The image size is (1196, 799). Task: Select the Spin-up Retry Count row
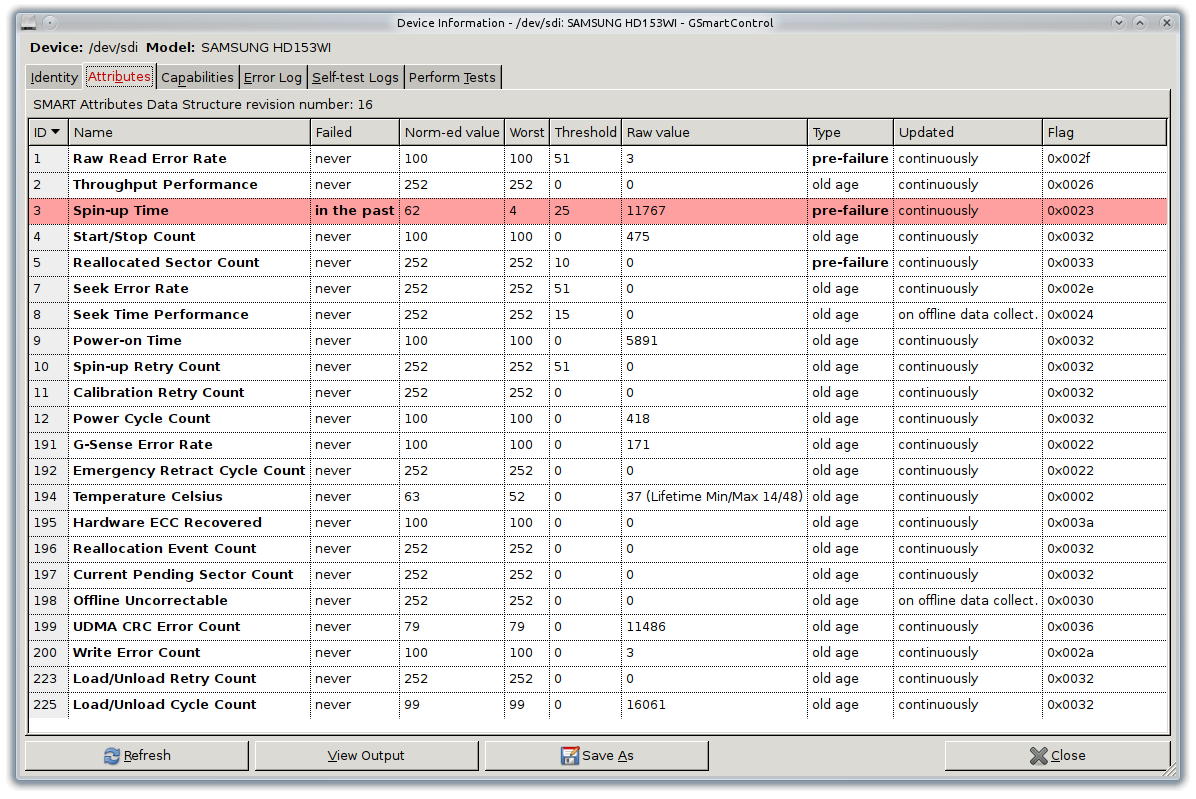click(x=598, y=366)
